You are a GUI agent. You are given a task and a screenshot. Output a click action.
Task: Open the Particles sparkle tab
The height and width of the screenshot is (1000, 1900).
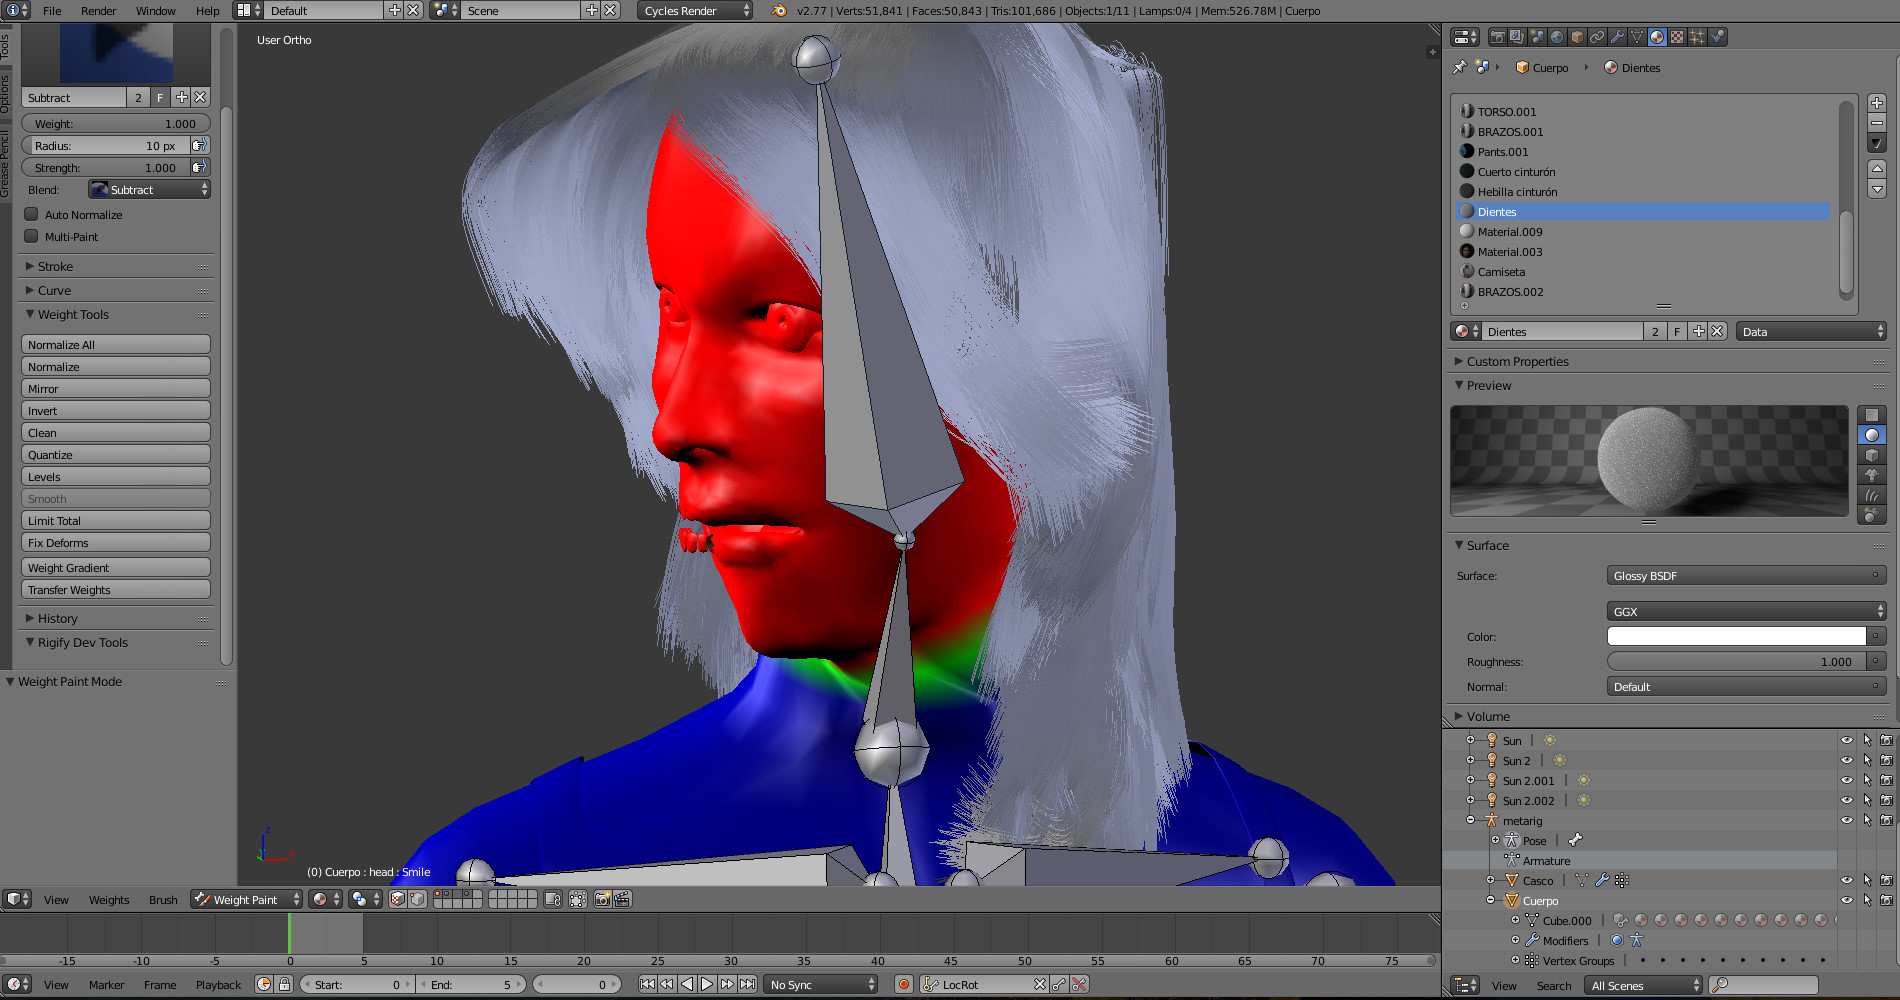(1697, 37)
